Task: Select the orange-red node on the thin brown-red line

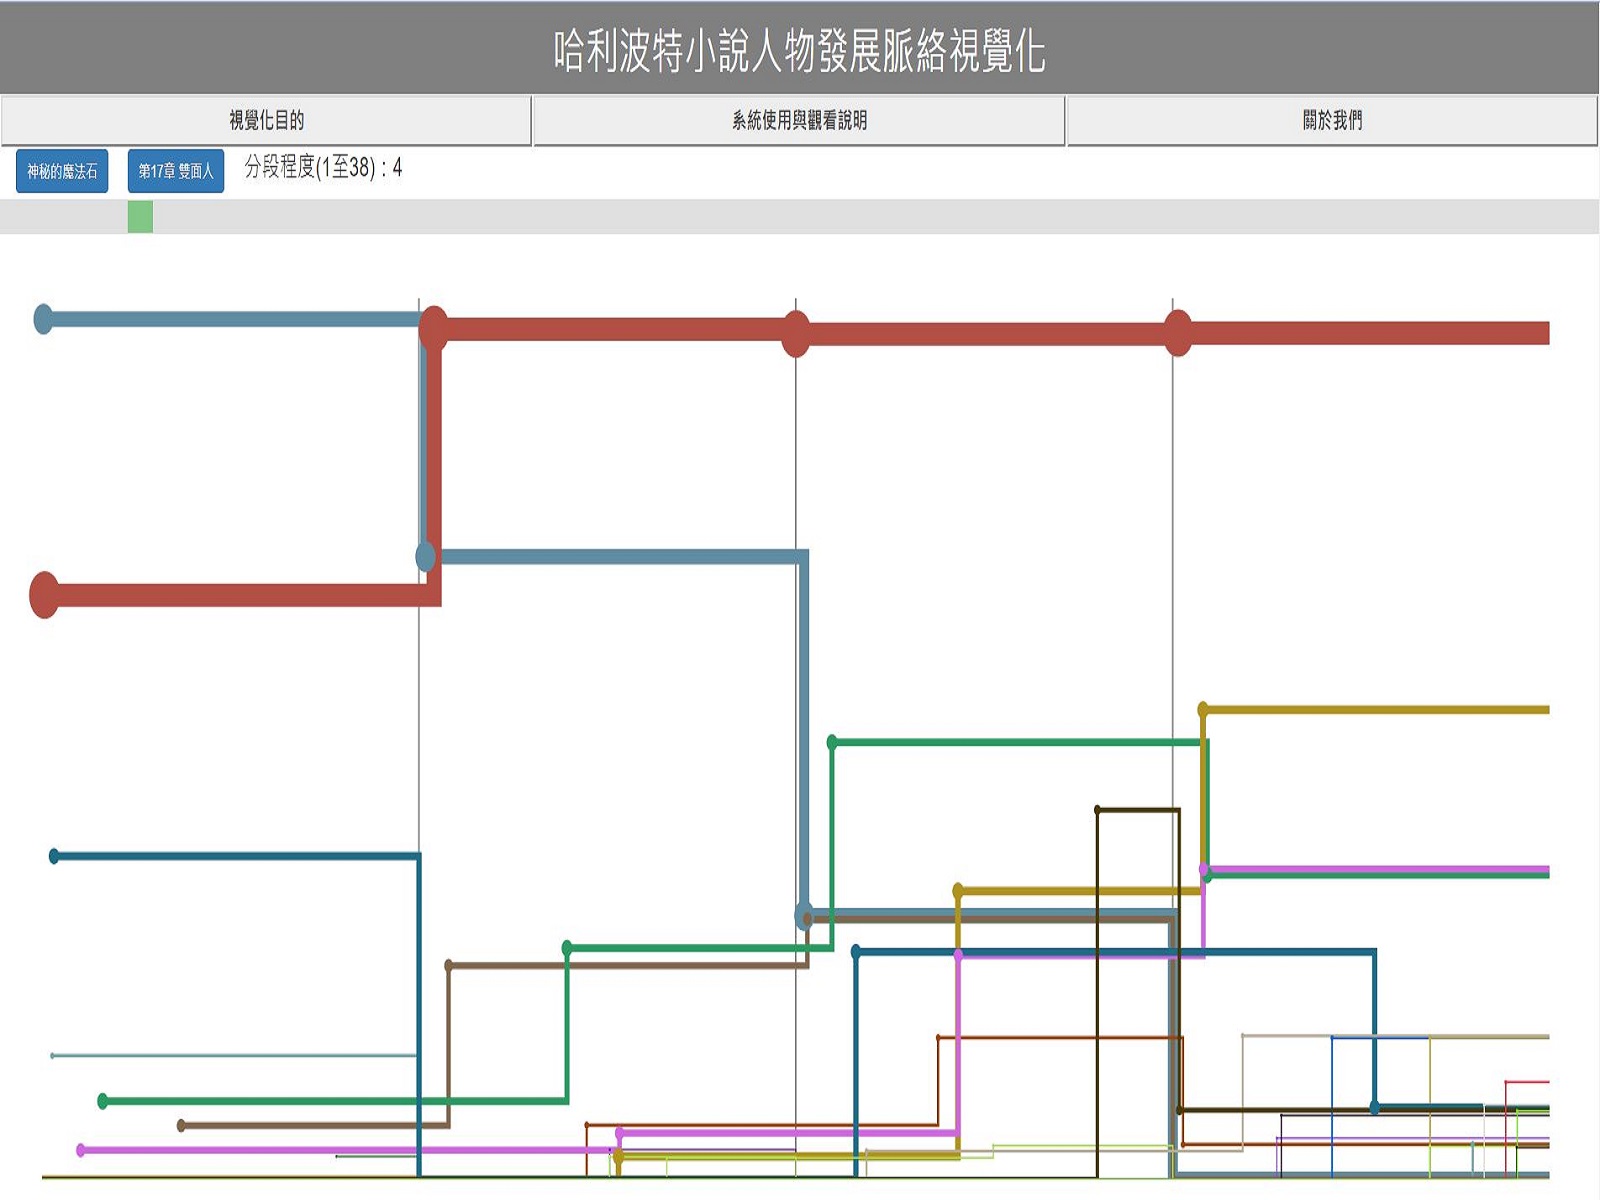Action: 938,1038
